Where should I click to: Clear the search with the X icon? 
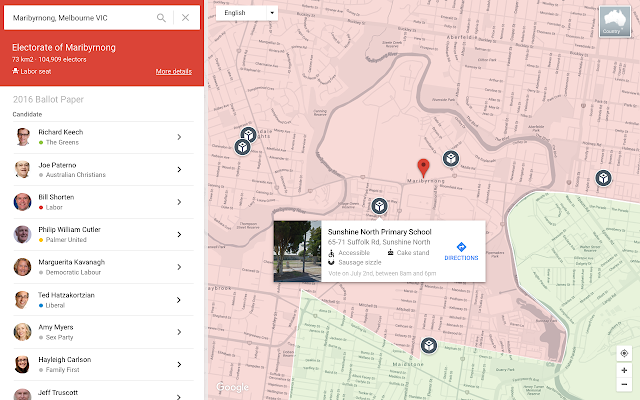coord(185,18)
